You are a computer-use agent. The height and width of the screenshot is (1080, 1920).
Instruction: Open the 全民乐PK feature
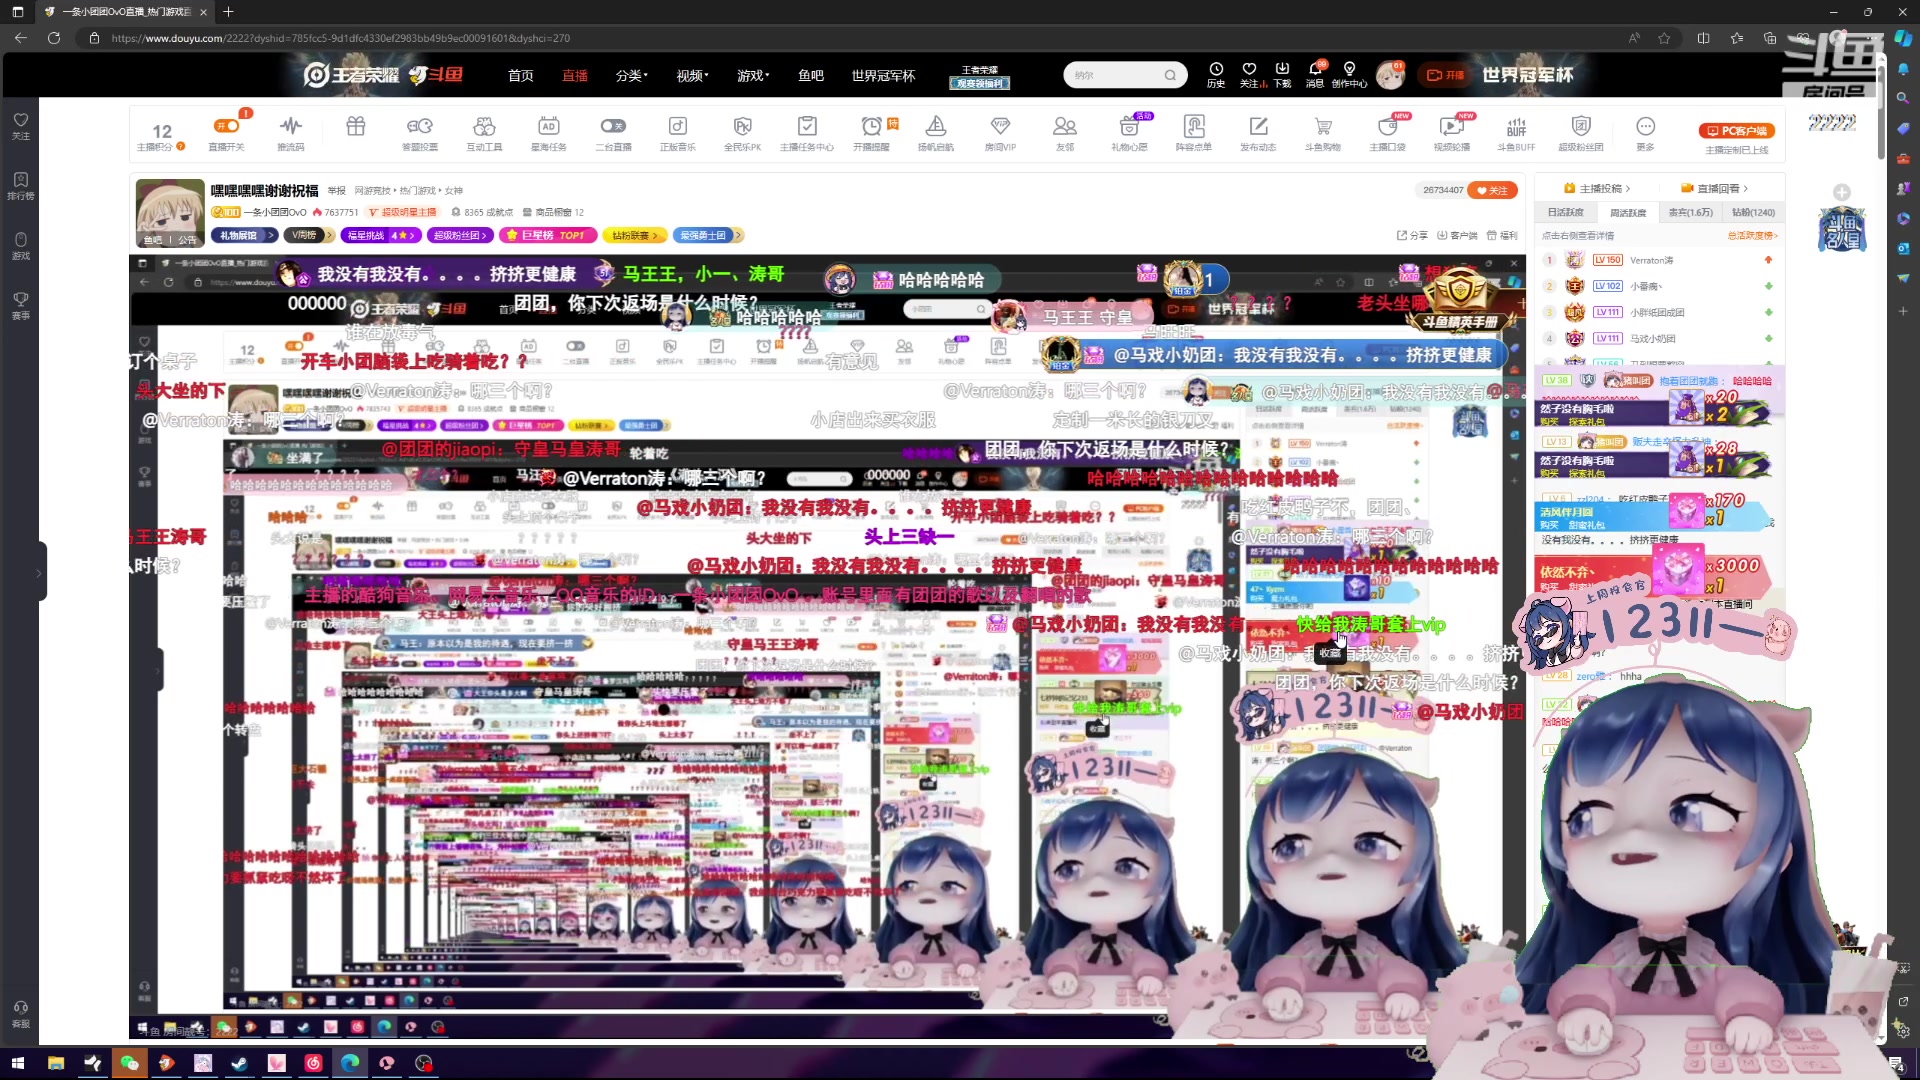(742, 131)
